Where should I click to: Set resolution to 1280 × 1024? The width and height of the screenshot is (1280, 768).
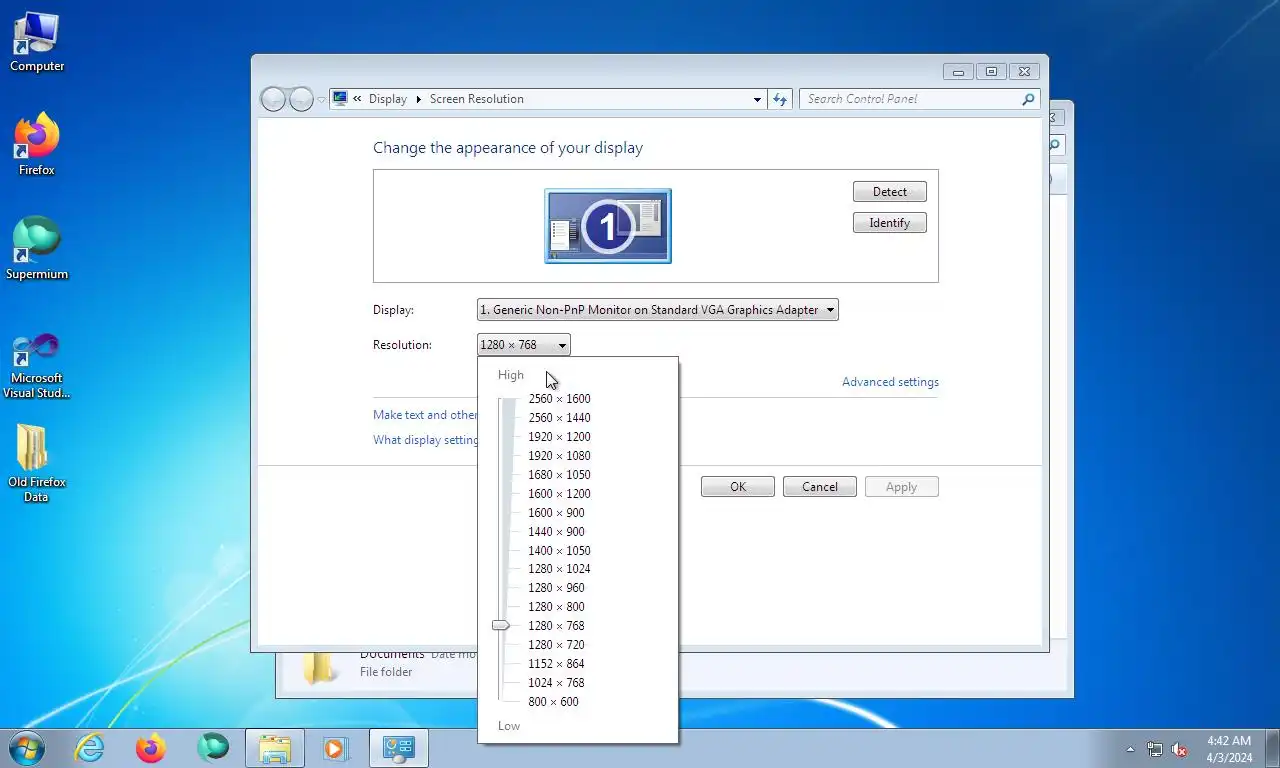[x=559, y=569]
